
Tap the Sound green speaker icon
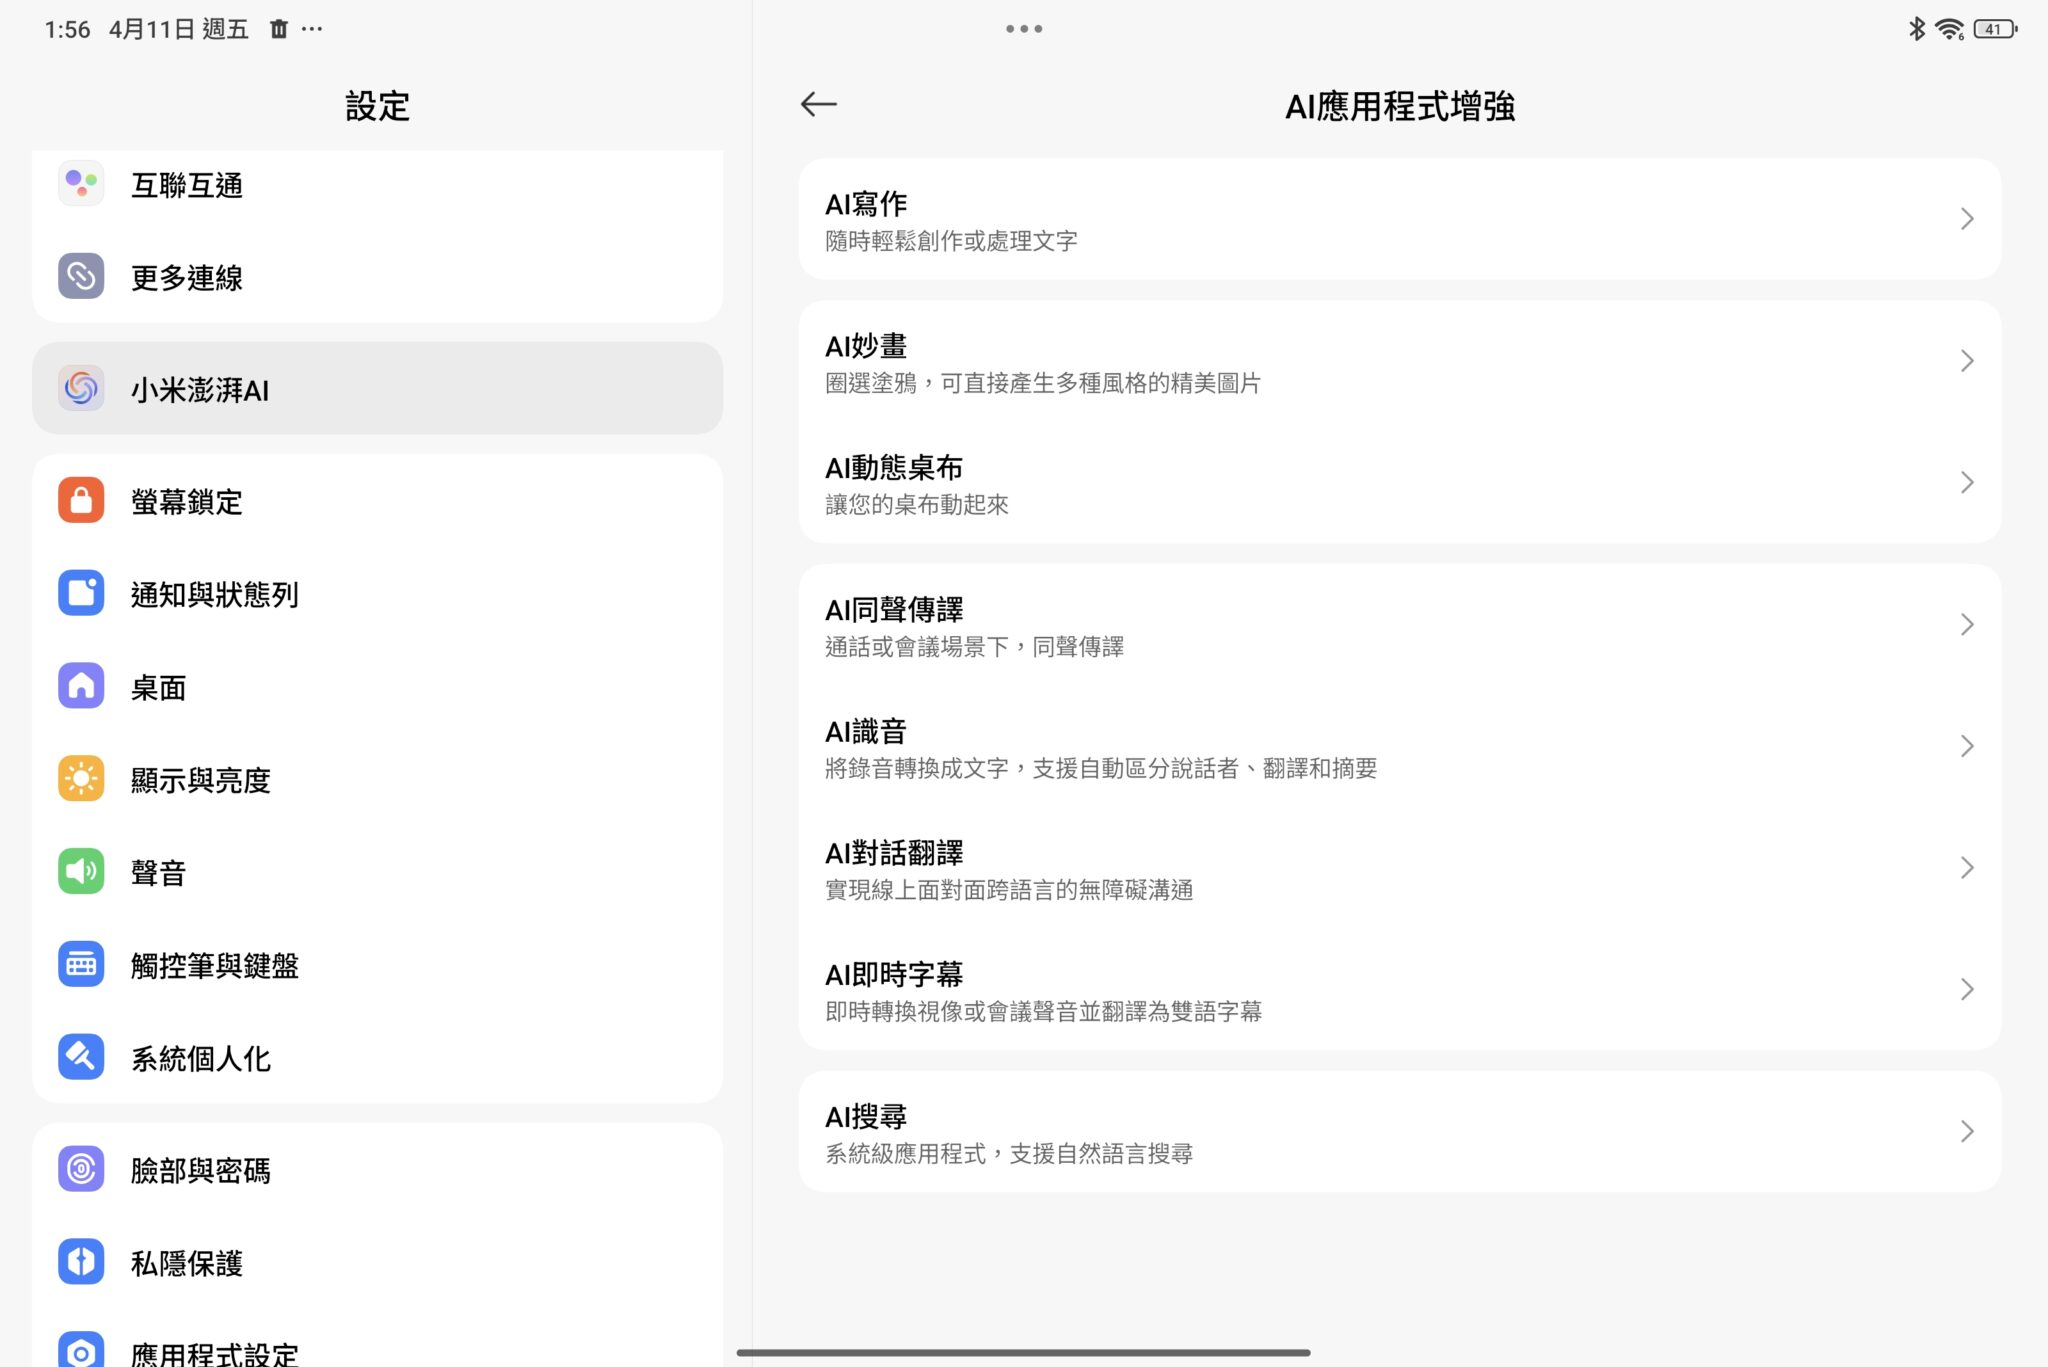[81, 872]
